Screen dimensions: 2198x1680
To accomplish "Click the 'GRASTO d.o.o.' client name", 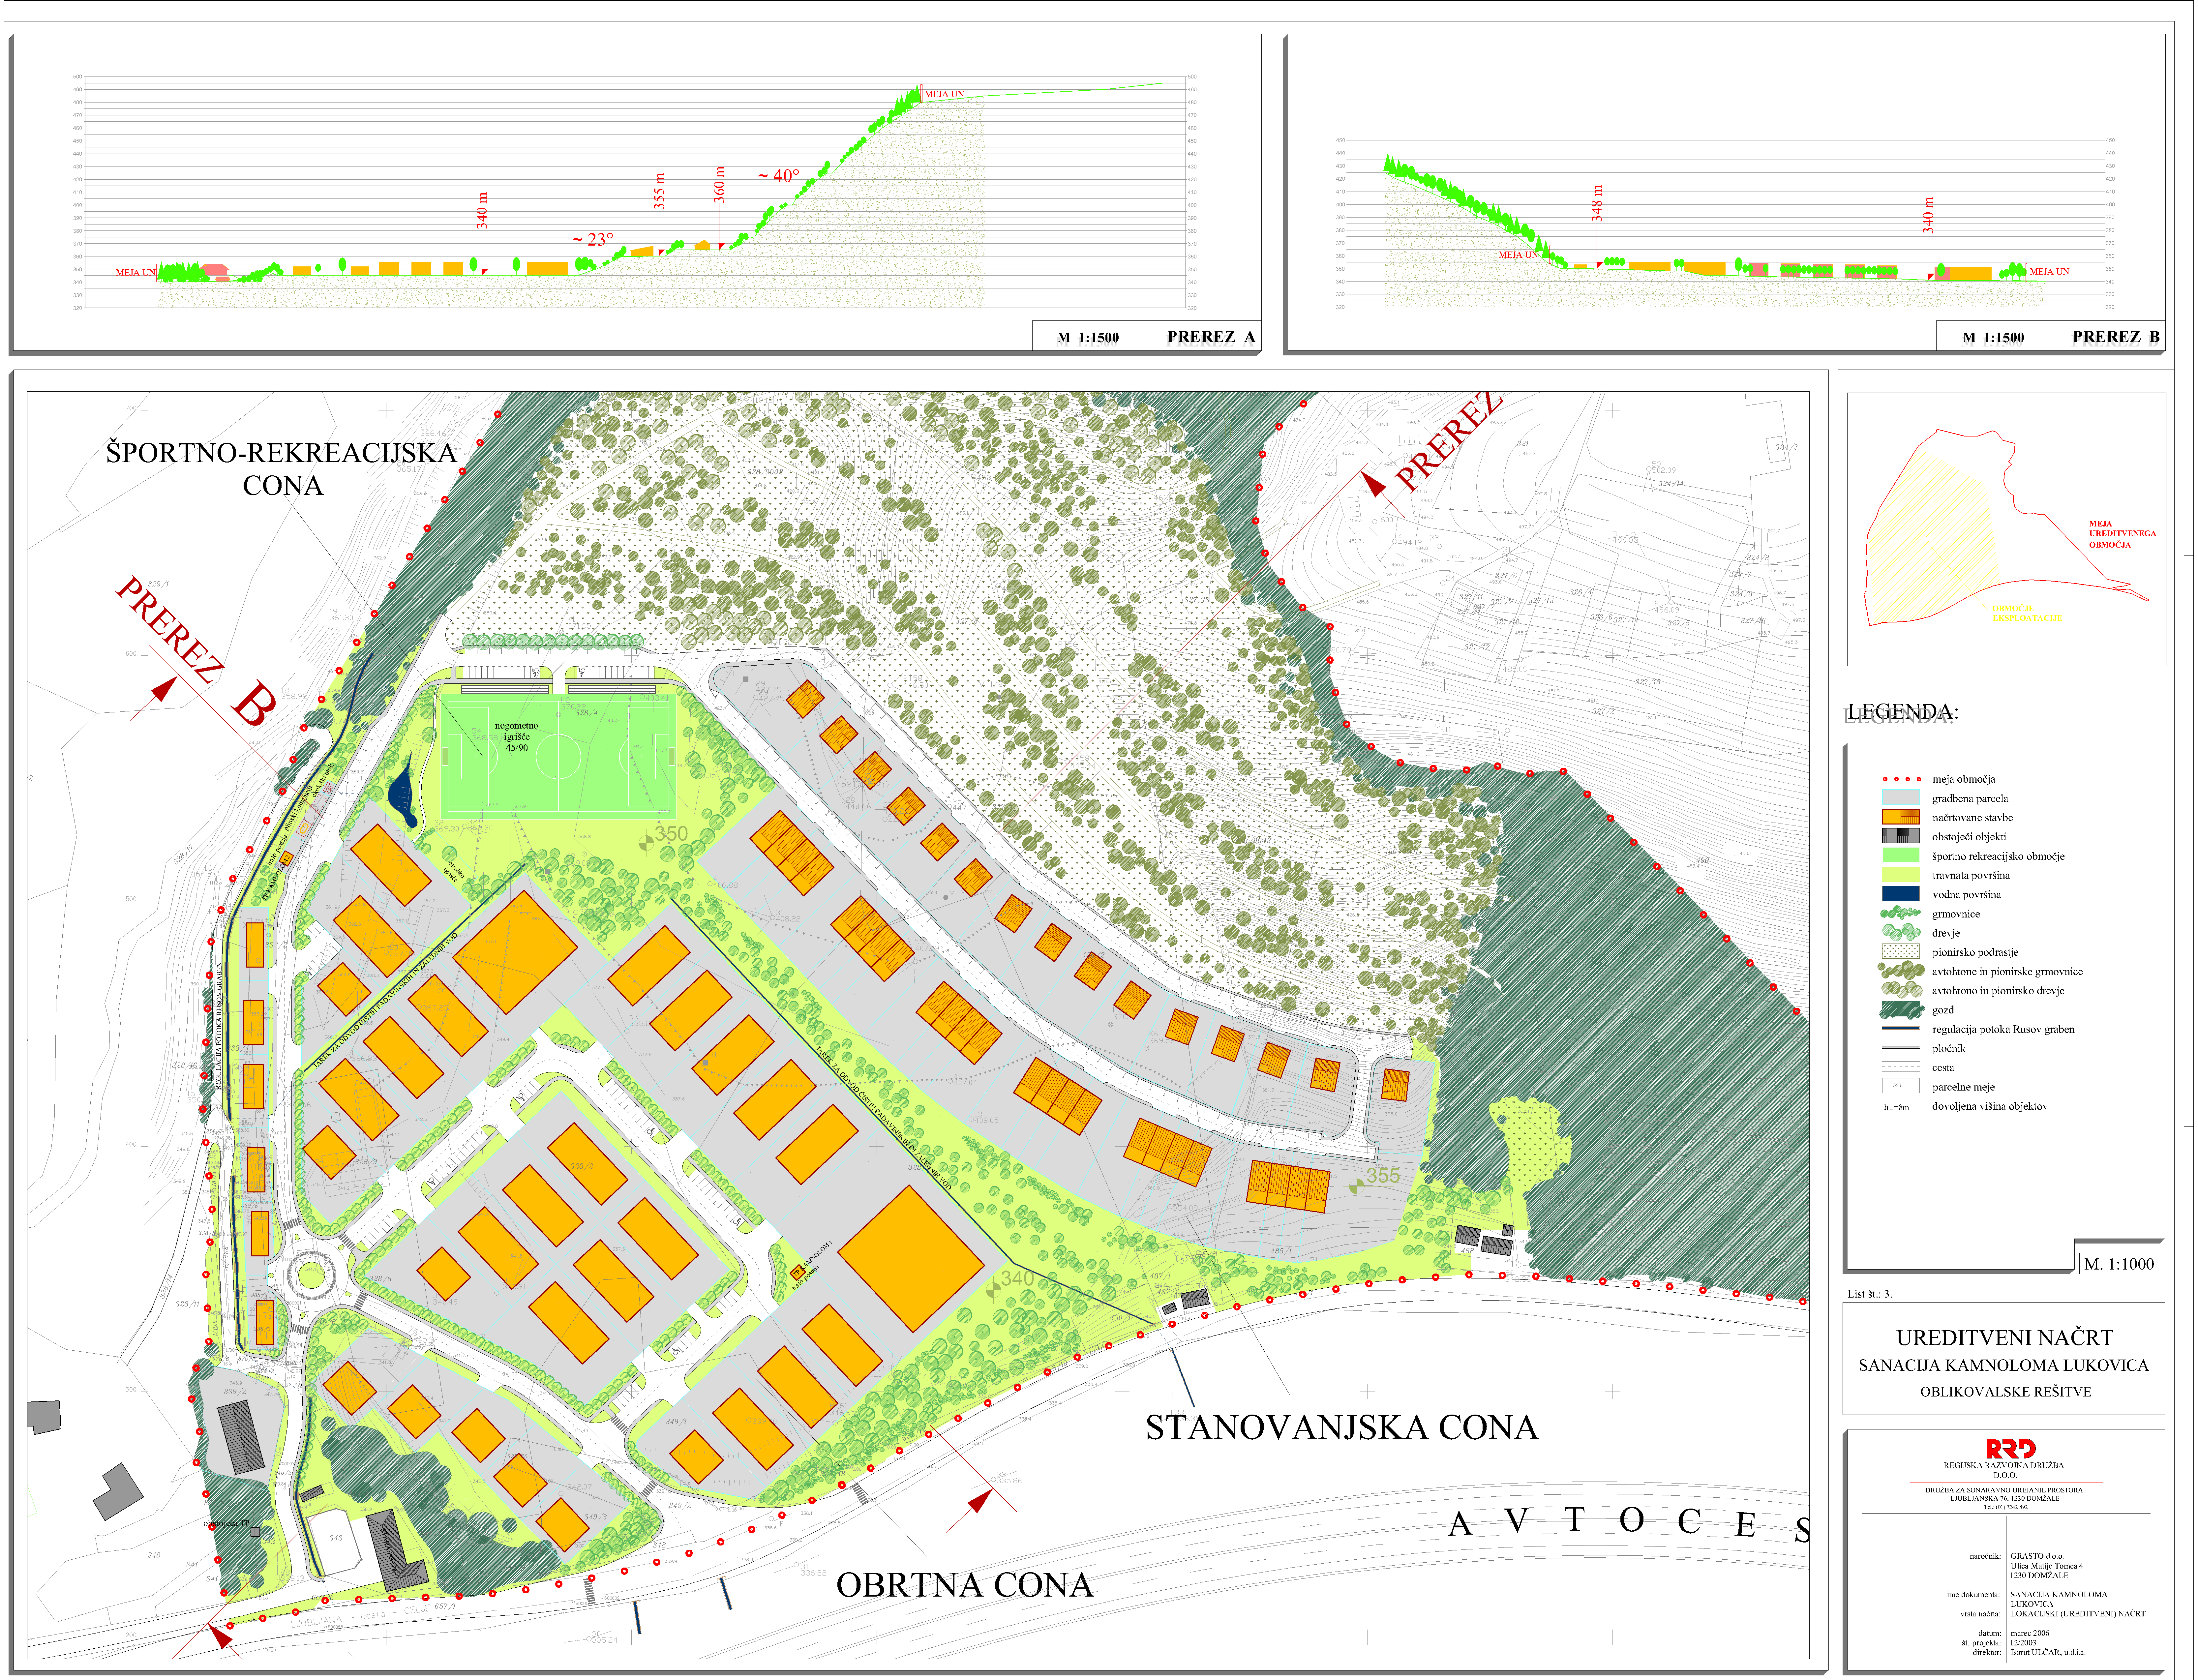I will click(2037, 1556).
